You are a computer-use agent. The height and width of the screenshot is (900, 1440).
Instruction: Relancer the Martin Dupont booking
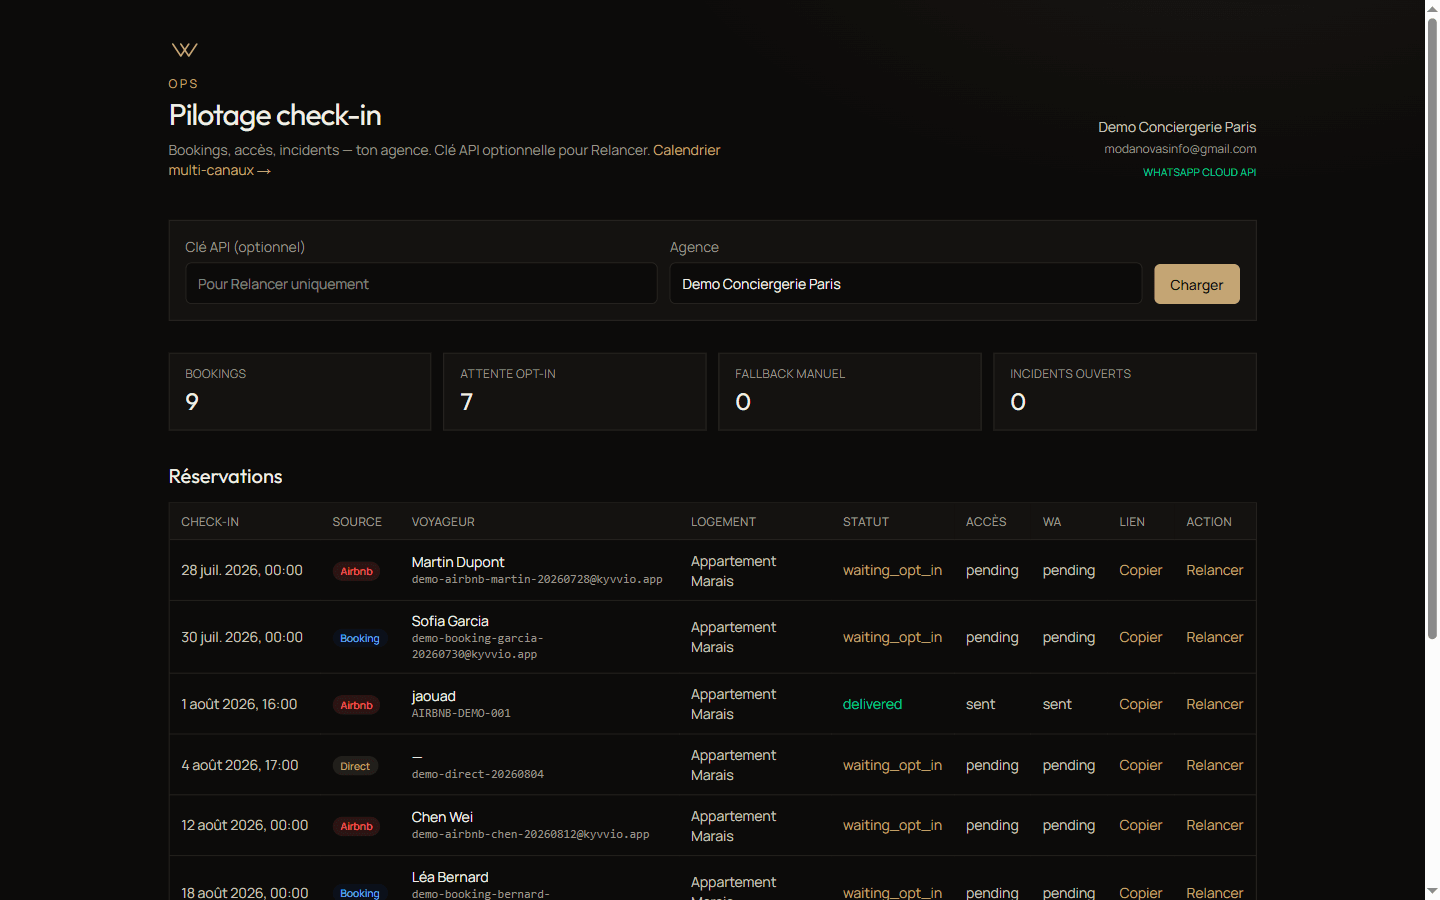[x=1214, y=570]
